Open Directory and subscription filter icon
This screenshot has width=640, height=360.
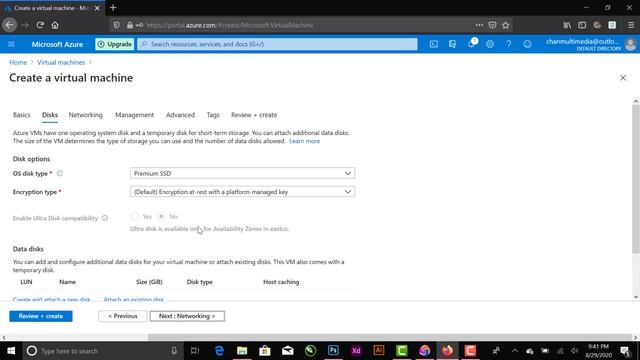pos(452,44)
